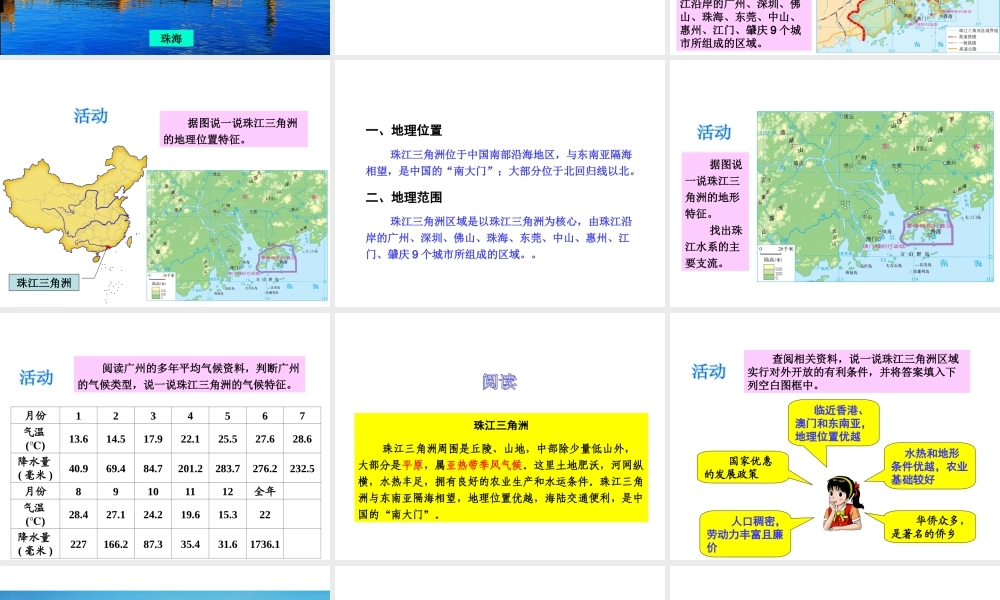Click table cell 15.3

pyautogui.click(x=228, y=514)
